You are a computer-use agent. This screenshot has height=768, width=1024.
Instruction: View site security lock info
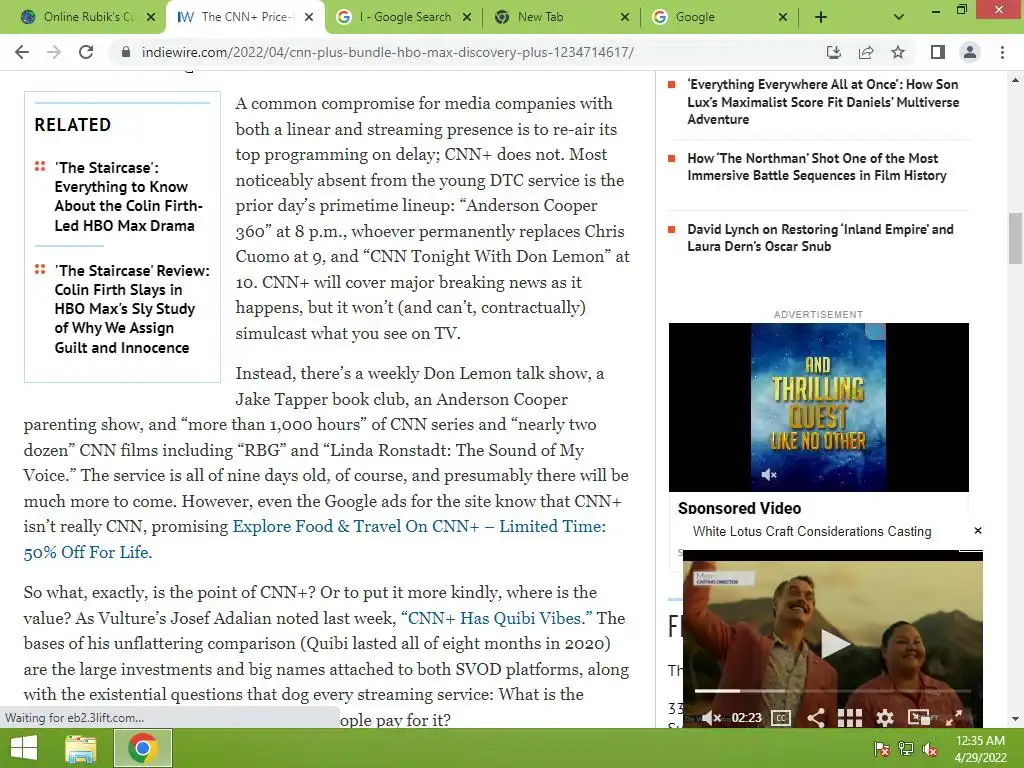(126, 52)
